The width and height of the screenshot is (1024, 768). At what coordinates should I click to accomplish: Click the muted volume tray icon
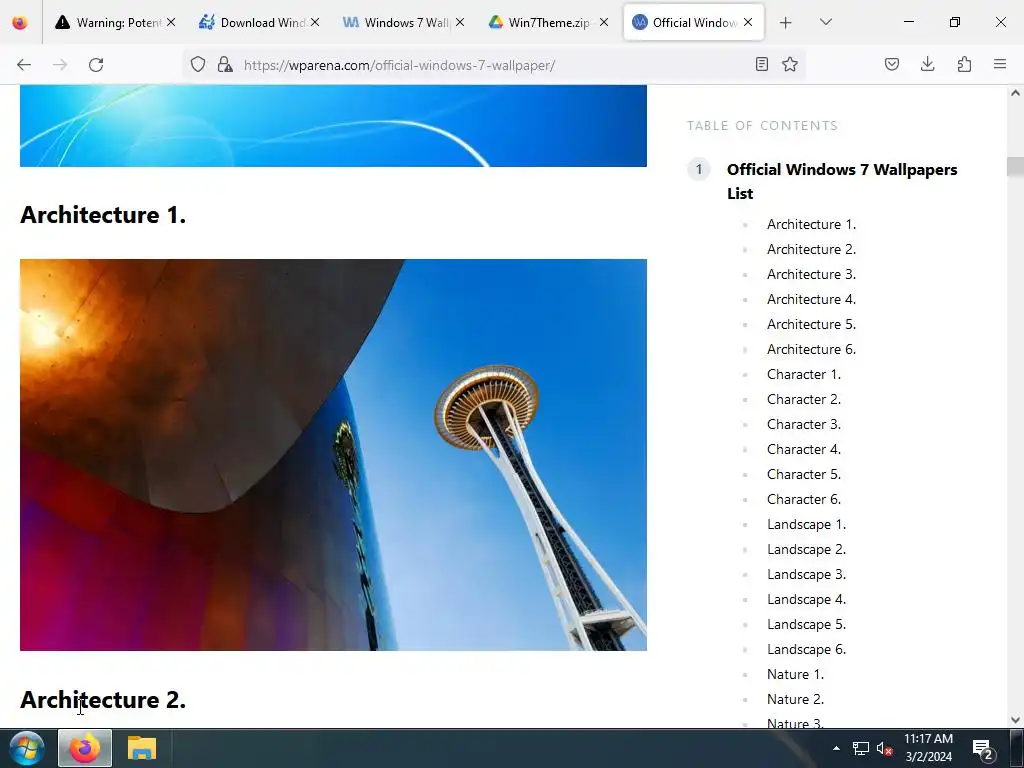tap(884, 748)
